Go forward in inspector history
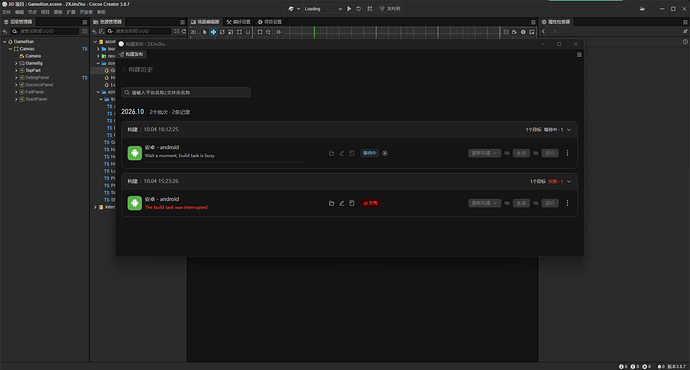This screenshot has height=370, width=690. click(554, 31)
